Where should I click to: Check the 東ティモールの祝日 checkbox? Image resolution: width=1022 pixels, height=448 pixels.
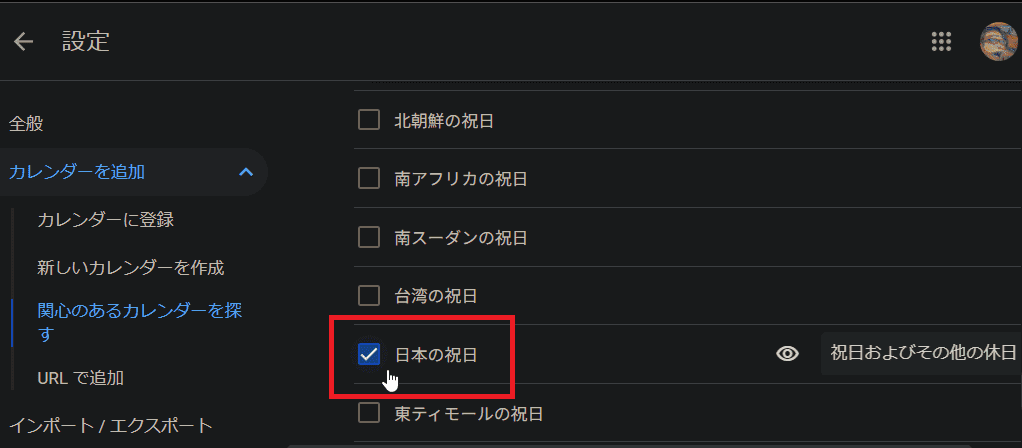click(x=369, y=412)
